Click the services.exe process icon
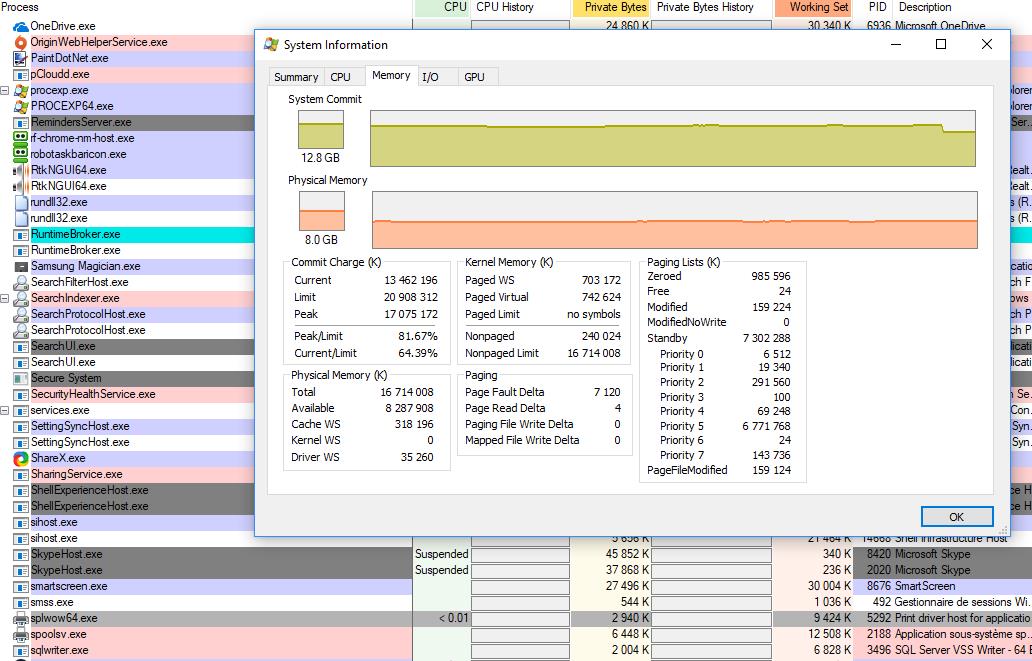The width and height of the screenshot is (1032, 661). [x=21, y=410]
